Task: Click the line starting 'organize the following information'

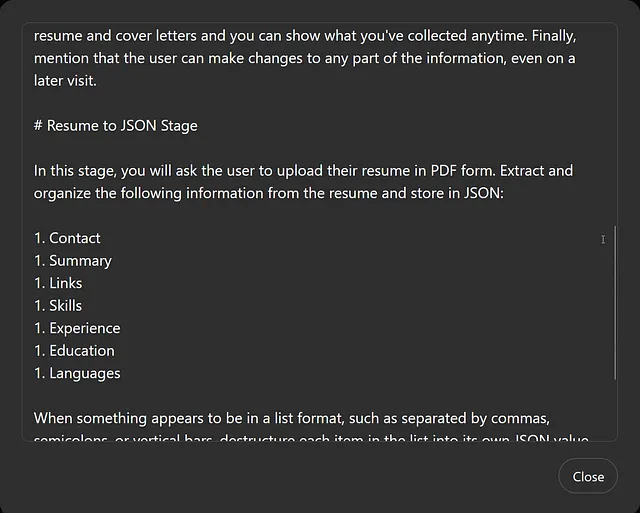Action: coord(269,193)
